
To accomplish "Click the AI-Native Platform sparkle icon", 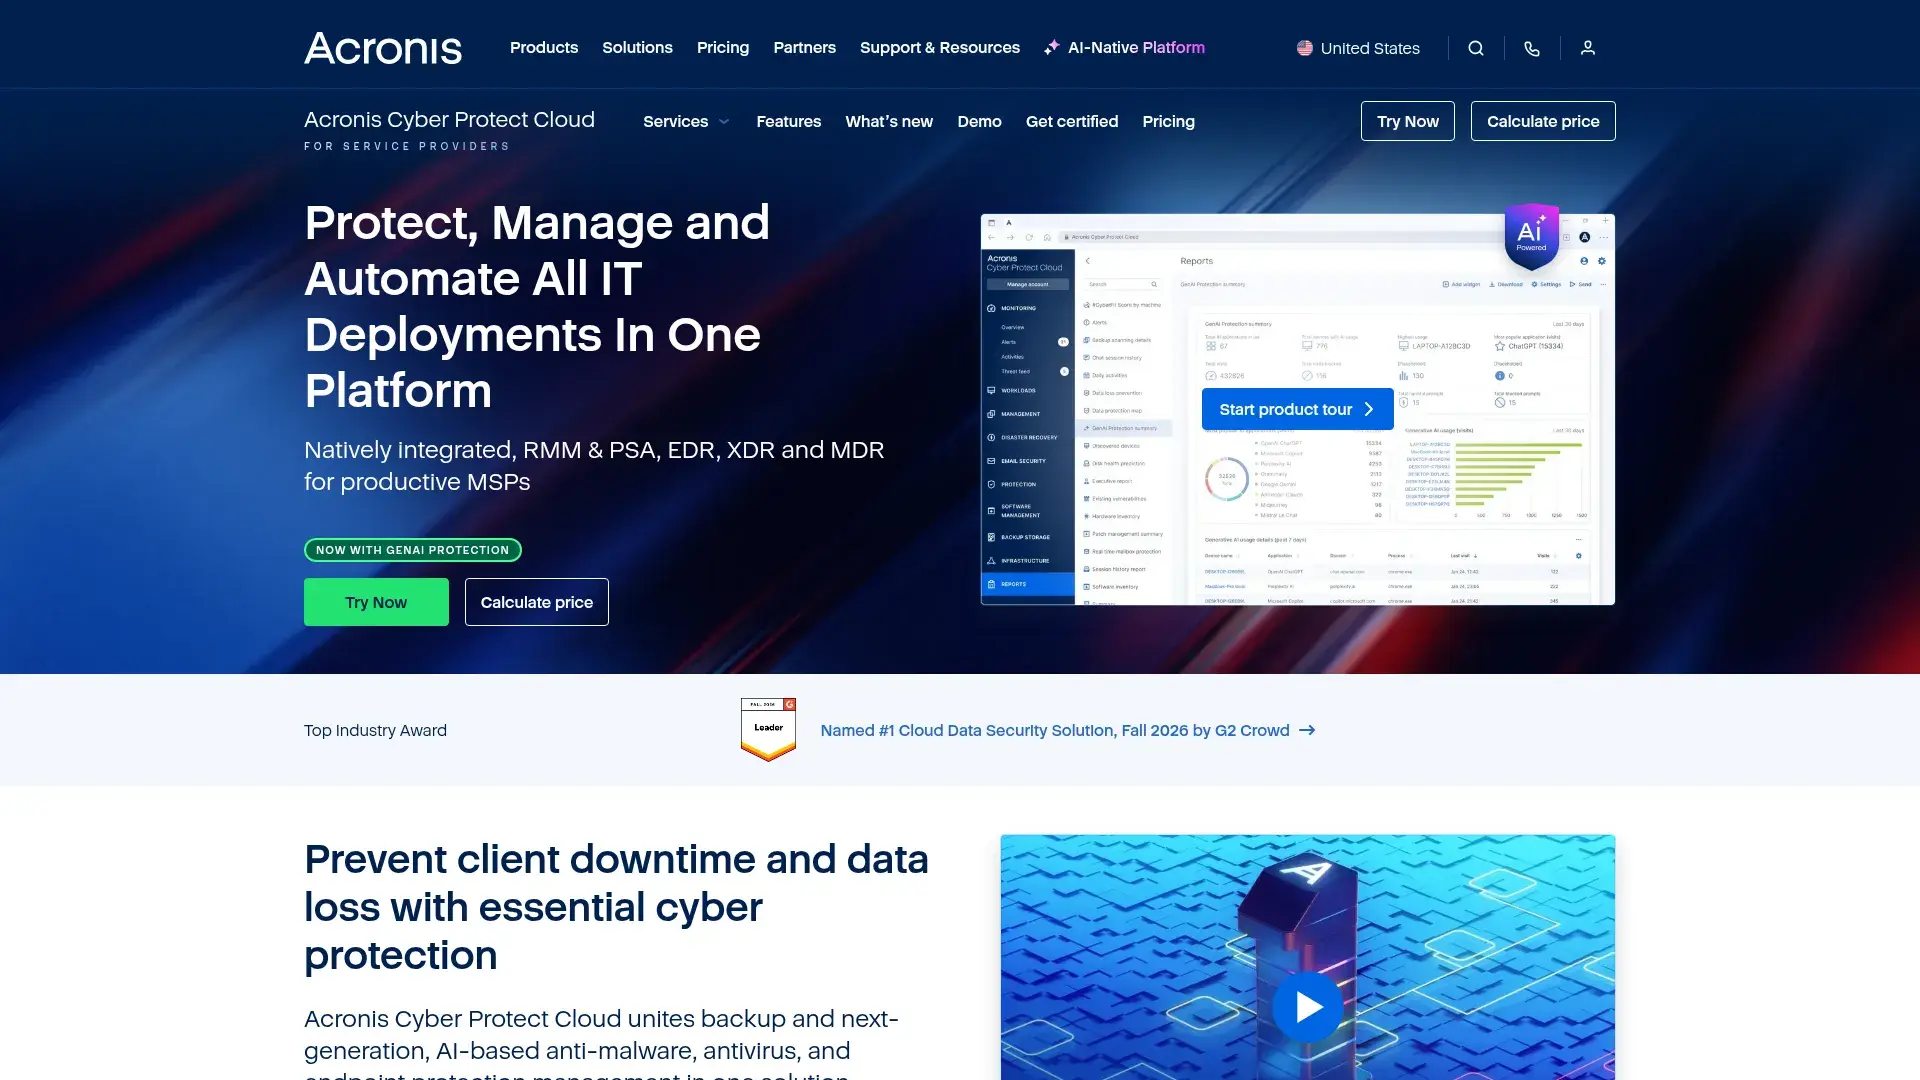I will [x=1052, y=48].
